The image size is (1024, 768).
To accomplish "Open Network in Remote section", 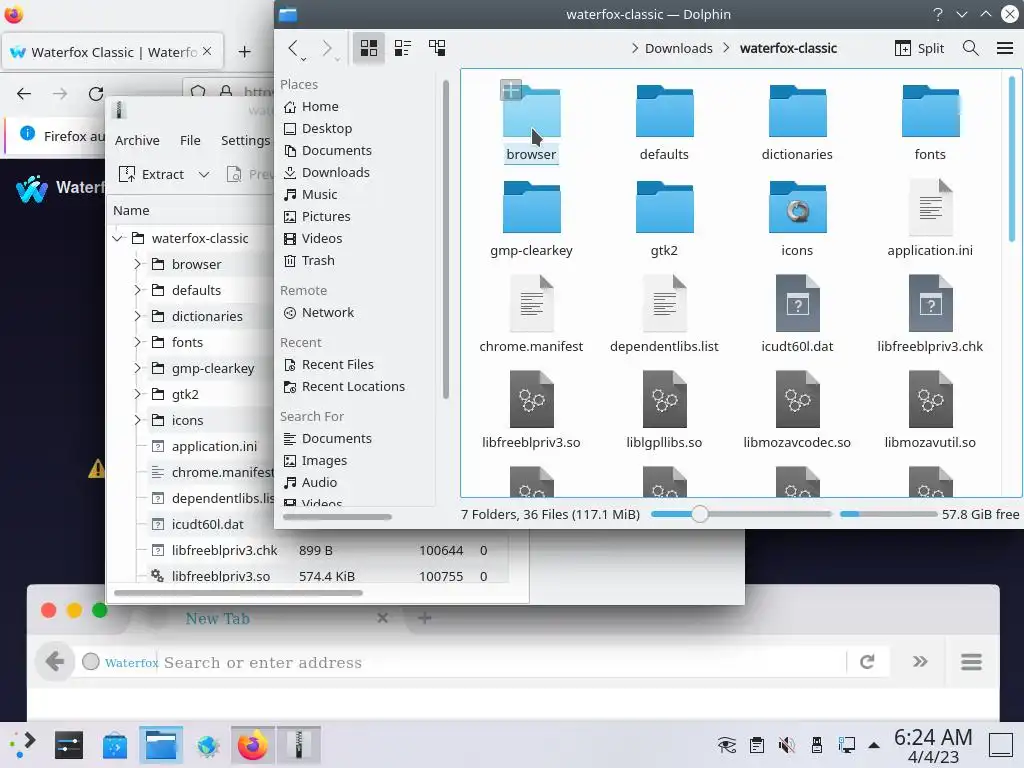I will point(328,313).
